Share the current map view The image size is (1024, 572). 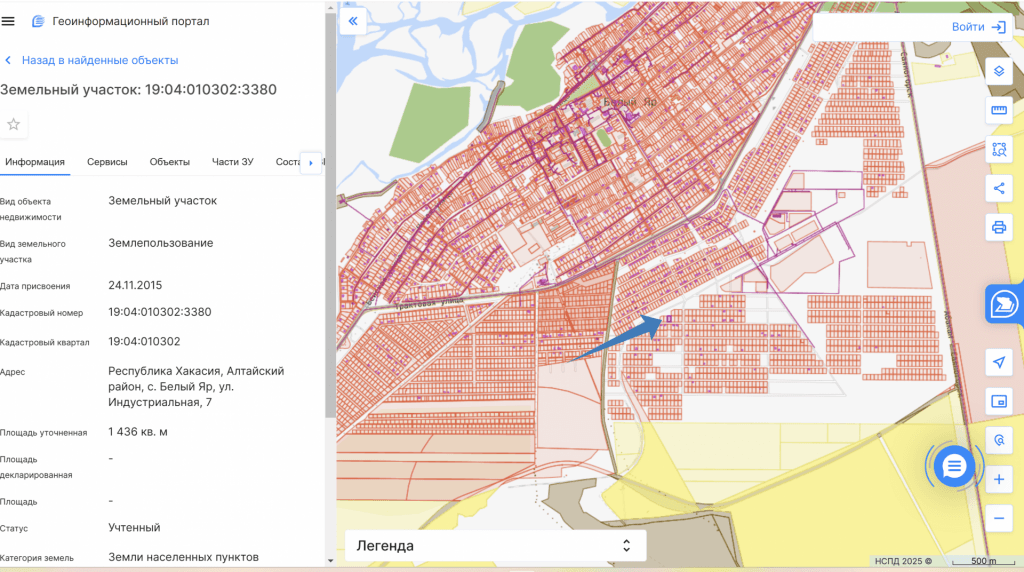click(x=998, y=188)
